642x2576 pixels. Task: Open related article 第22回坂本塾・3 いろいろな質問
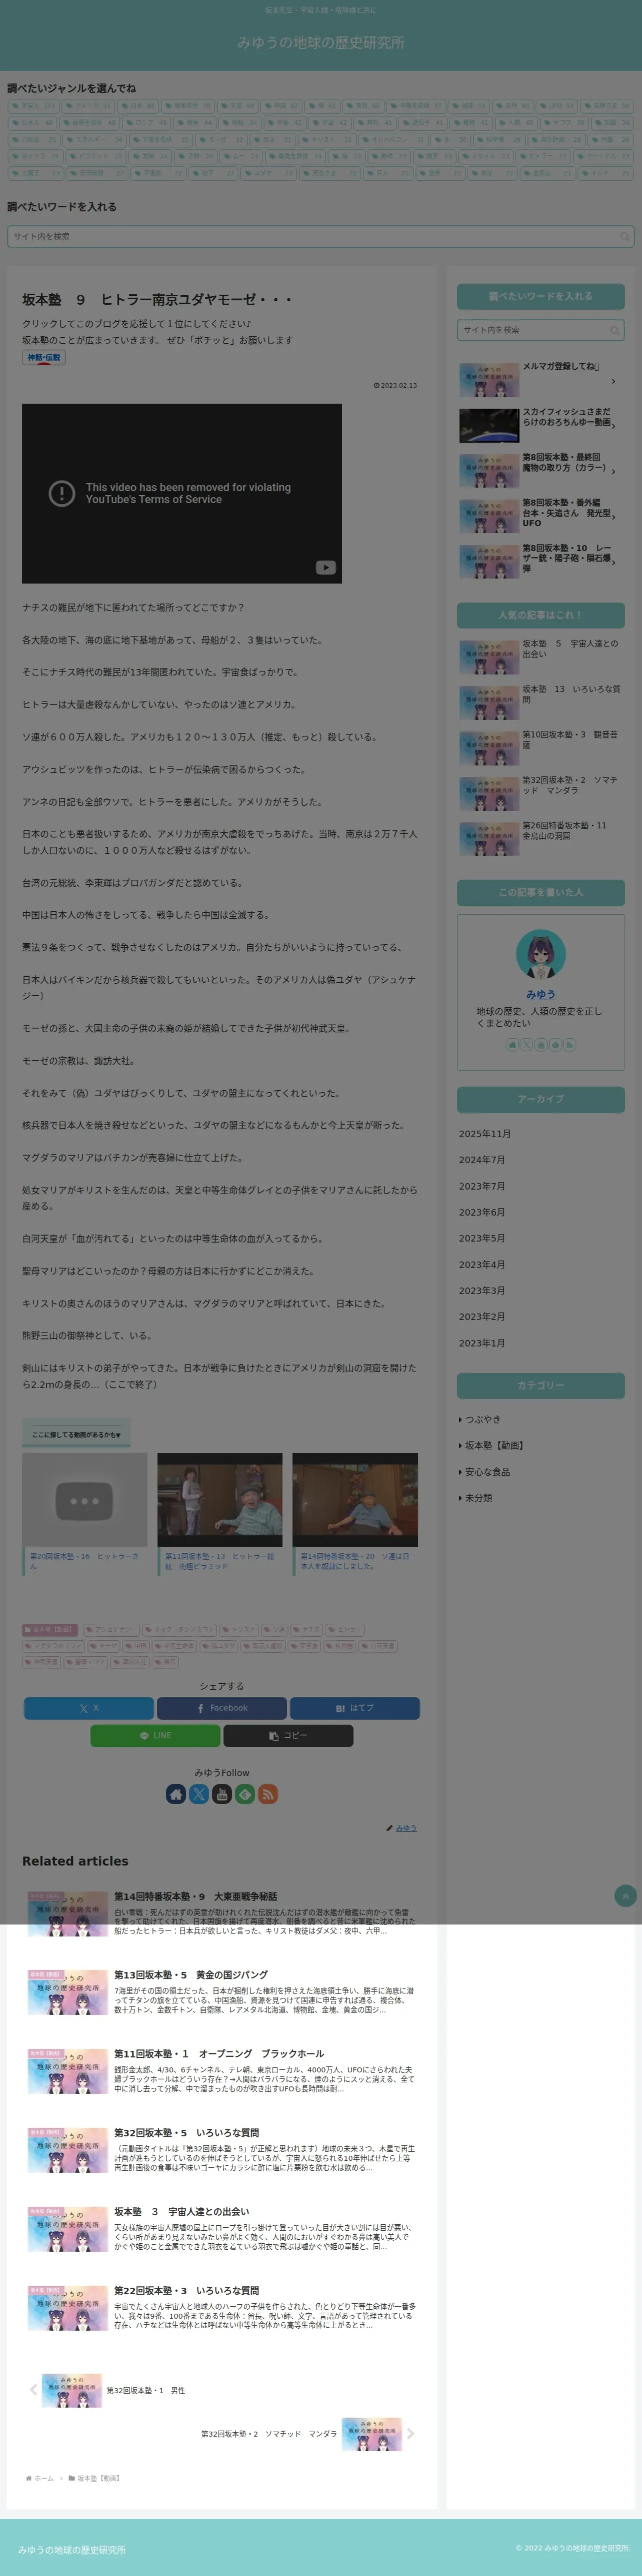coord(222,2308)
